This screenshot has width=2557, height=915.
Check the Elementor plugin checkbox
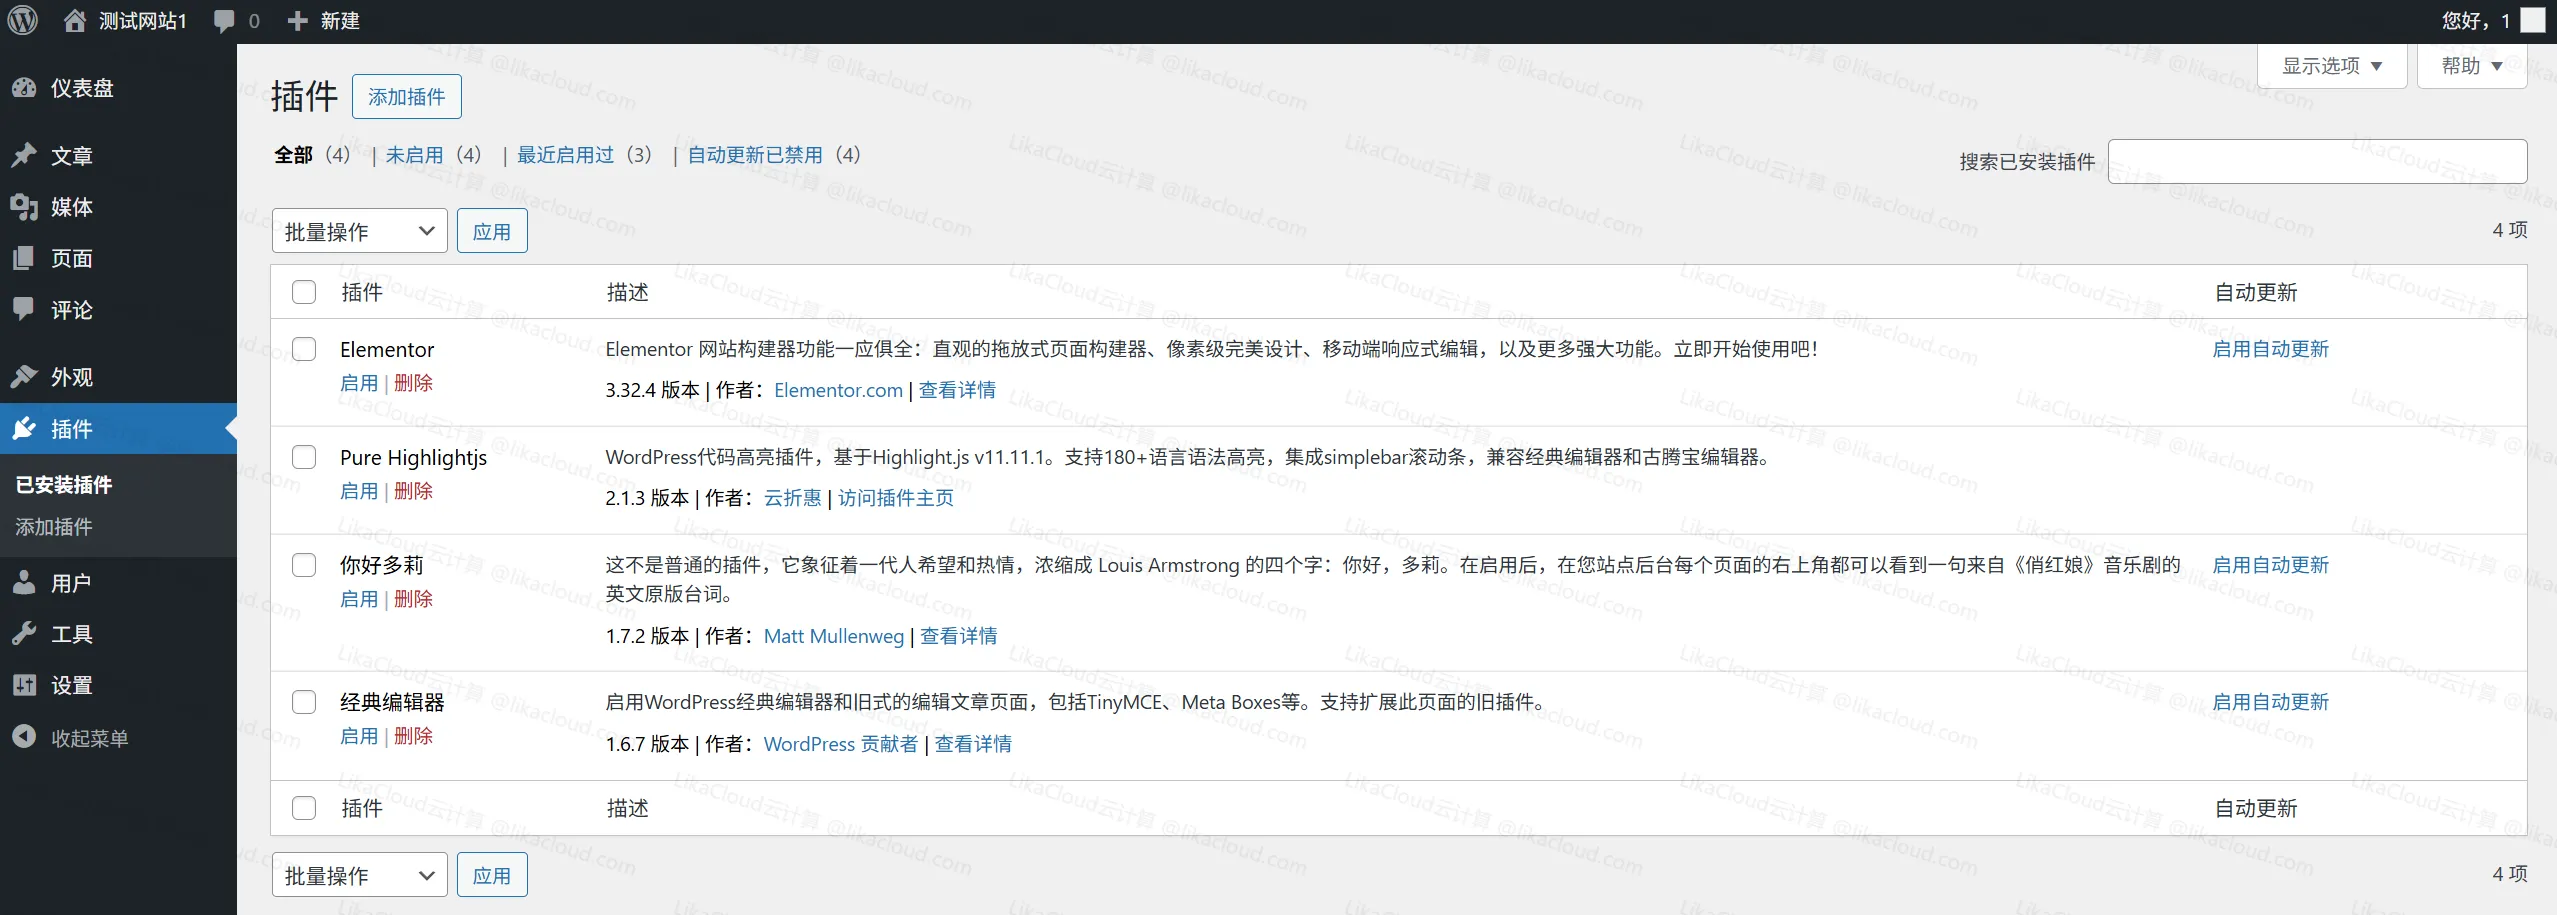pyautogui.click(x=303, y=349)
